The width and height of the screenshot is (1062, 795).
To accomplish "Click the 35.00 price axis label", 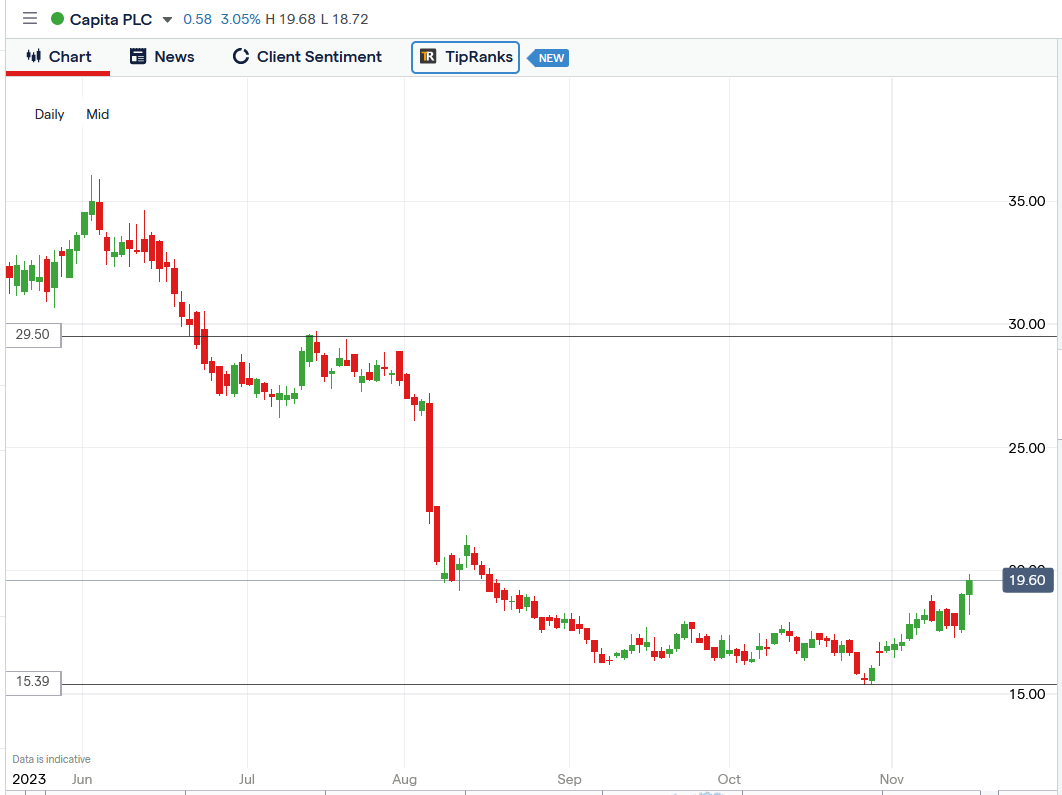I will (x=1027, y=201).
